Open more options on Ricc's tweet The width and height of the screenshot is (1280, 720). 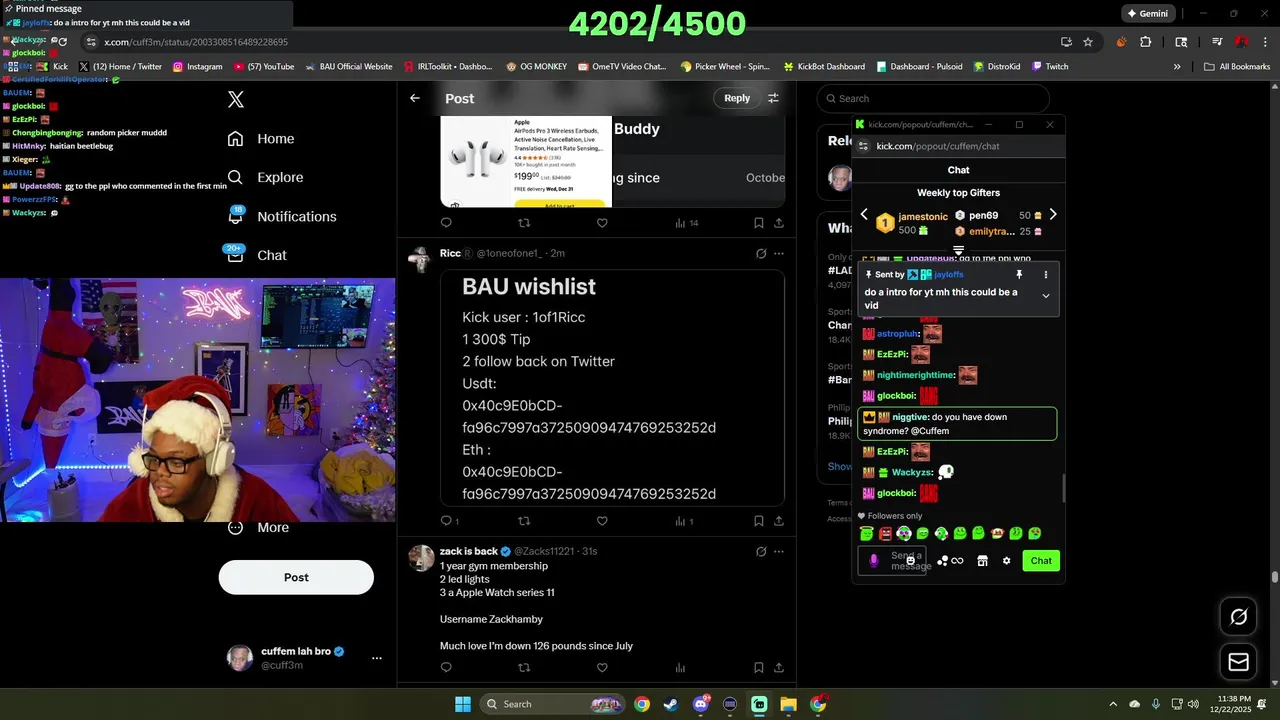click(x=779, y=254)
